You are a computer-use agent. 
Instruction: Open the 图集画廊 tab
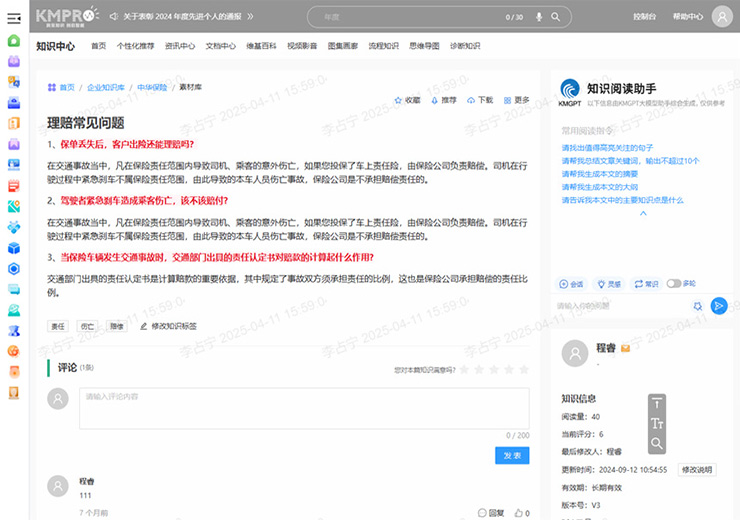coord(343,46)
